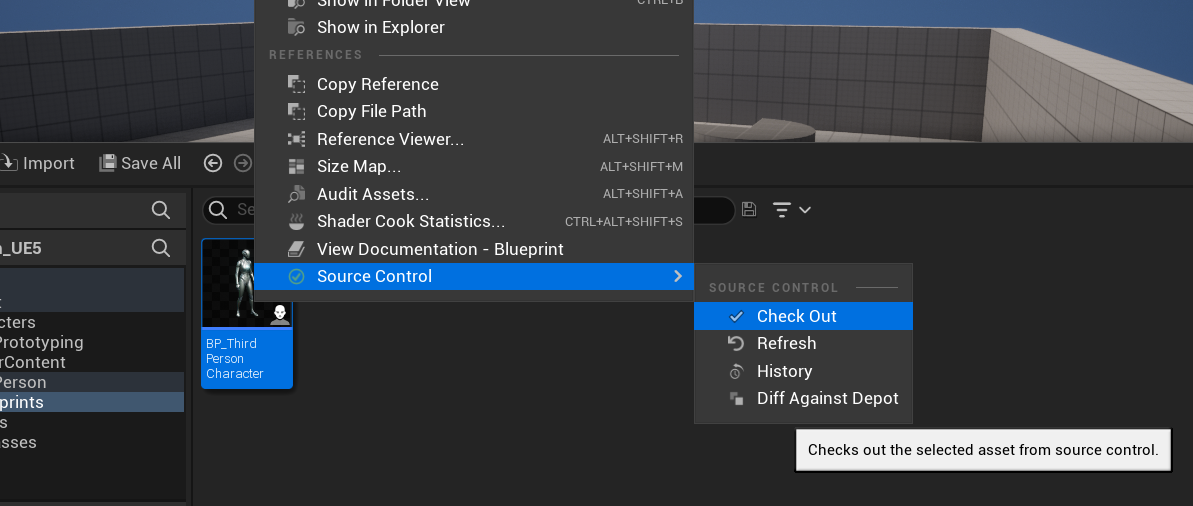Screen dimensions: 1193x506
Task: Choose Copy Reference from the context menu
Action: 377,84
